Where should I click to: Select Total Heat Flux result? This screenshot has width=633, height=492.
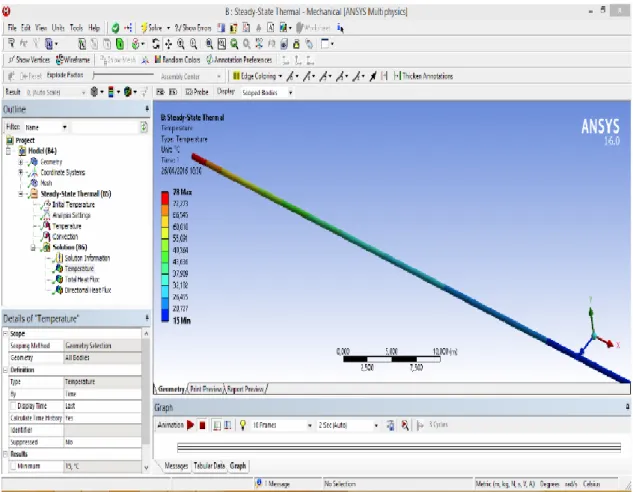(82, 279)
